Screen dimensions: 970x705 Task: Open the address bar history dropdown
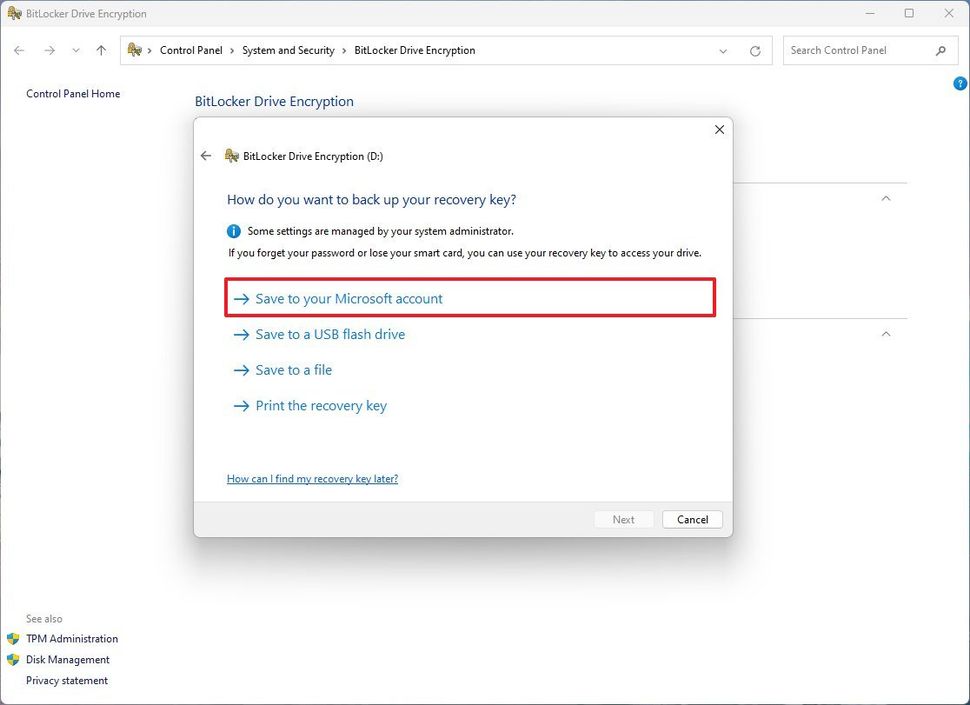(723, 50)
